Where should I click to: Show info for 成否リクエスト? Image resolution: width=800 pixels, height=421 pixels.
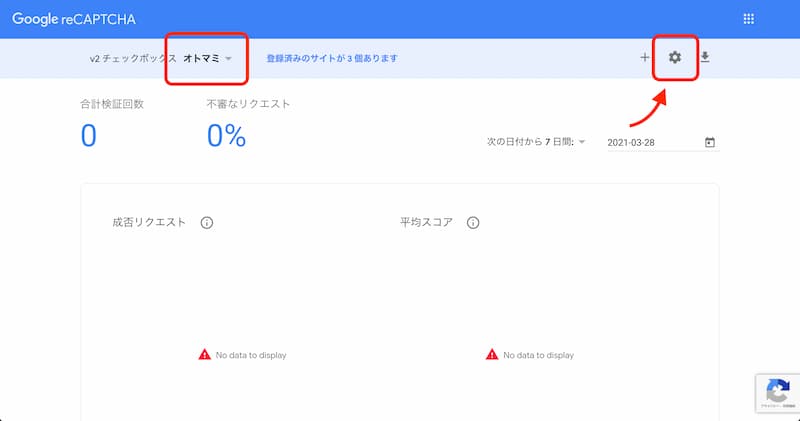click(207, 222)
